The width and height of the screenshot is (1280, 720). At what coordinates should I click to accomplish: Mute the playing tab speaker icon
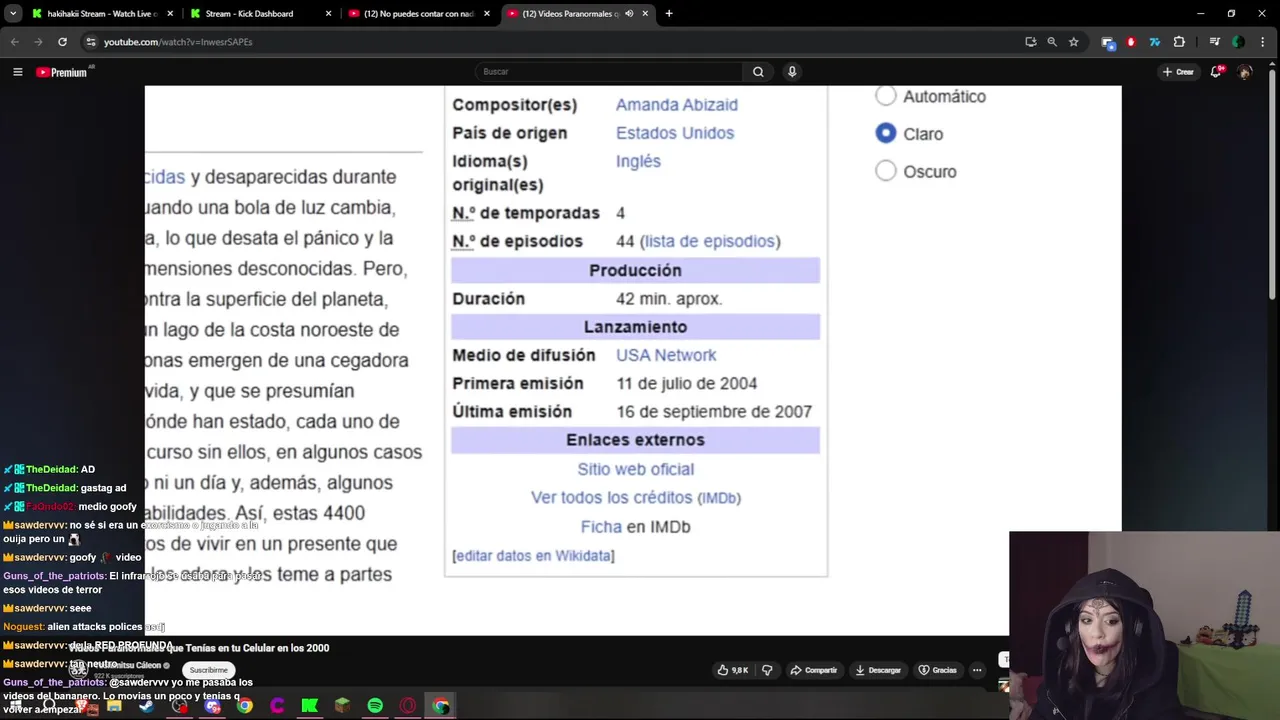[x=629, y=14]
